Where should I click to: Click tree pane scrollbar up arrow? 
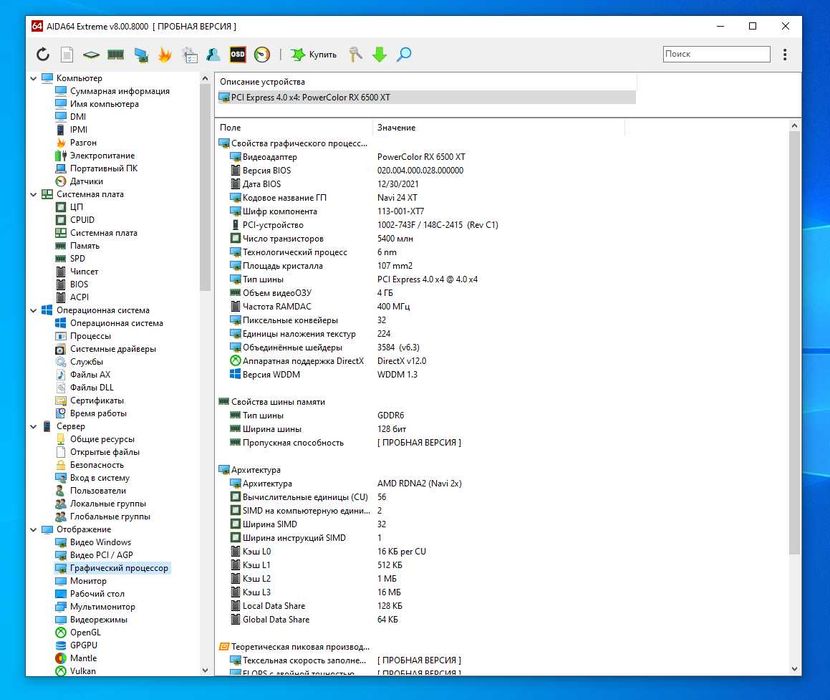(205, 78)
